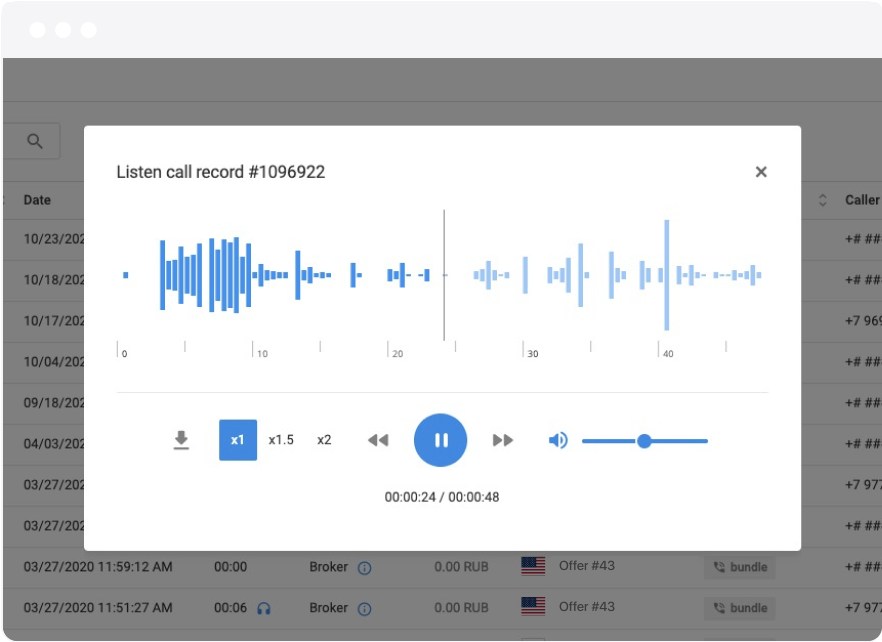Image resolution: width=882 pixels, height=642 pixels.
Task: Click the volume slider handle
Action: tap(644, 441)
